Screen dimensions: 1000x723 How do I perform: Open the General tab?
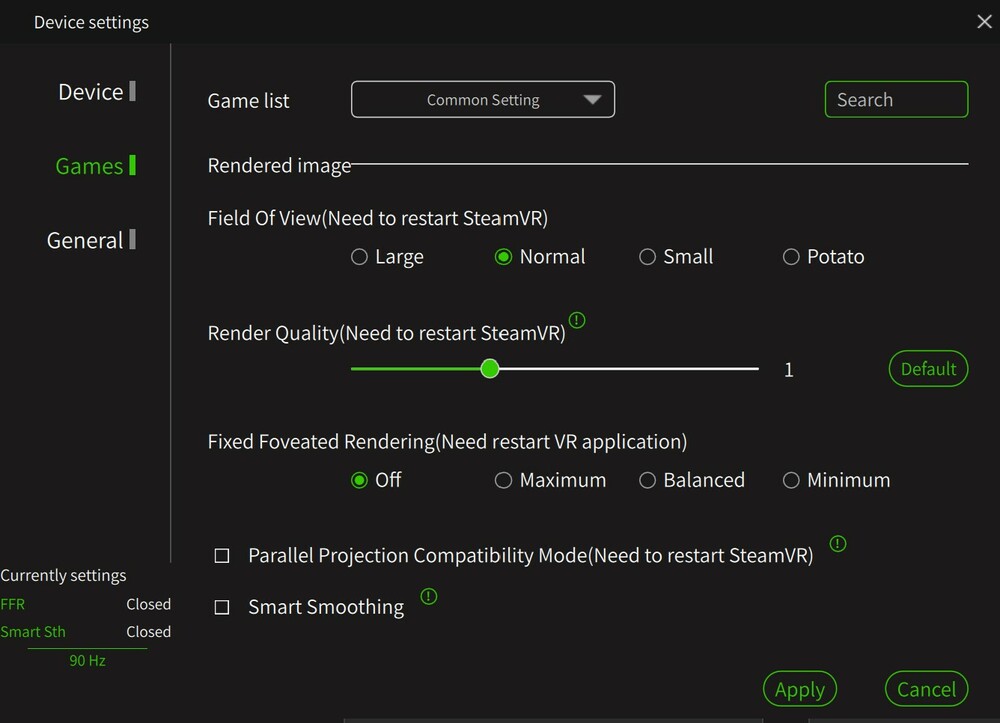coord(85,240)
